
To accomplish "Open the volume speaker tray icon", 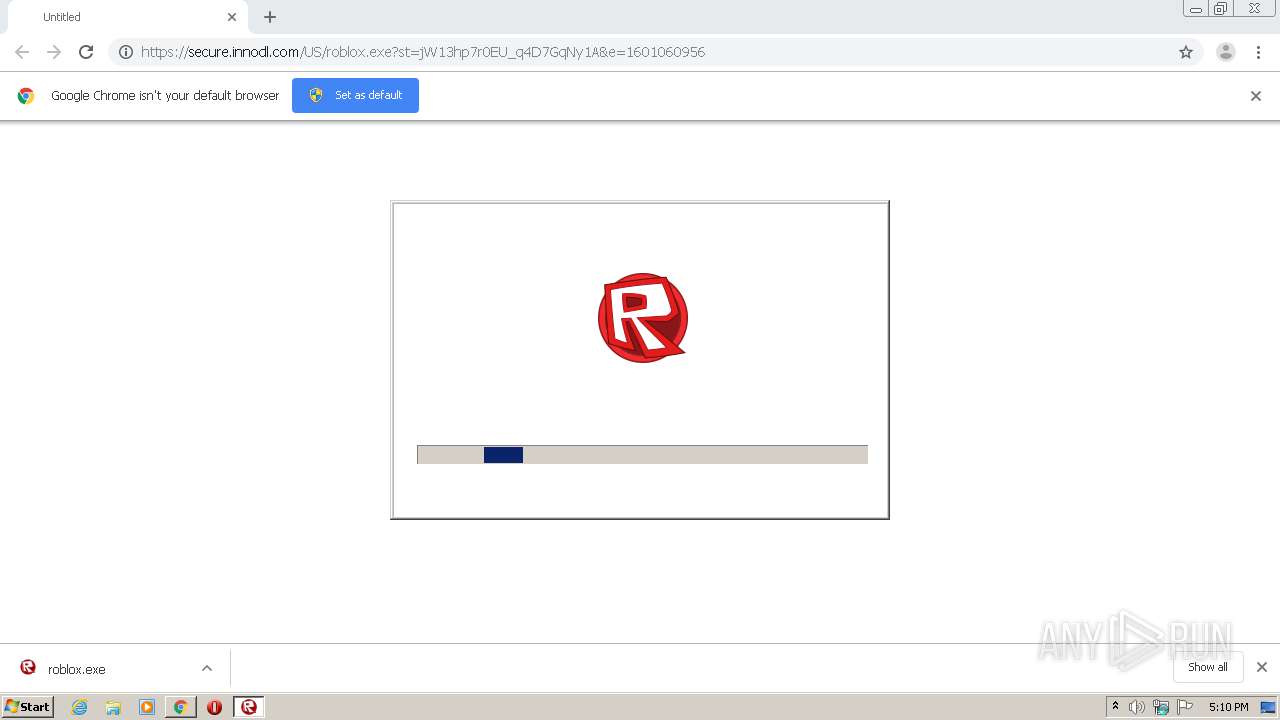I will coord(1137,707).
